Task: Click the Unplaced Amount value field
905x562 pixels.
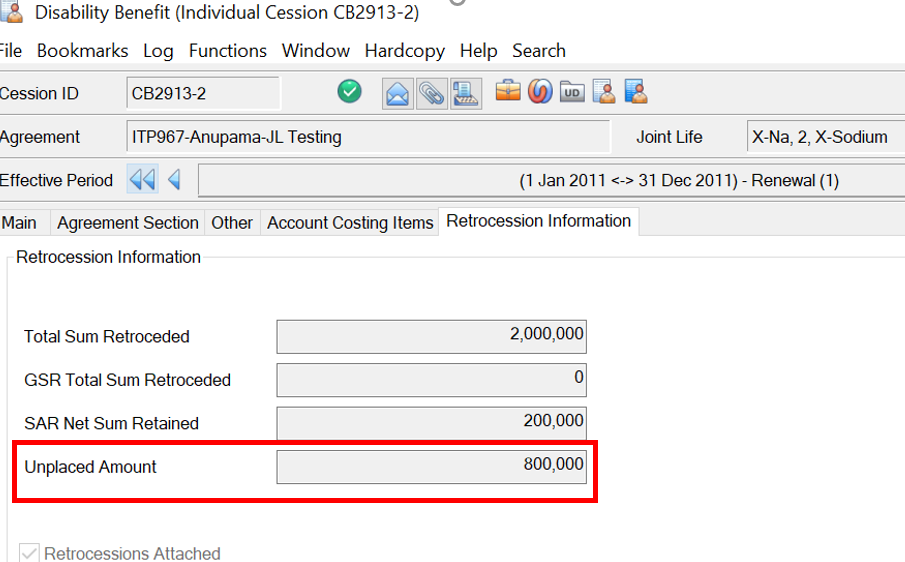Action: click(431, 467)
